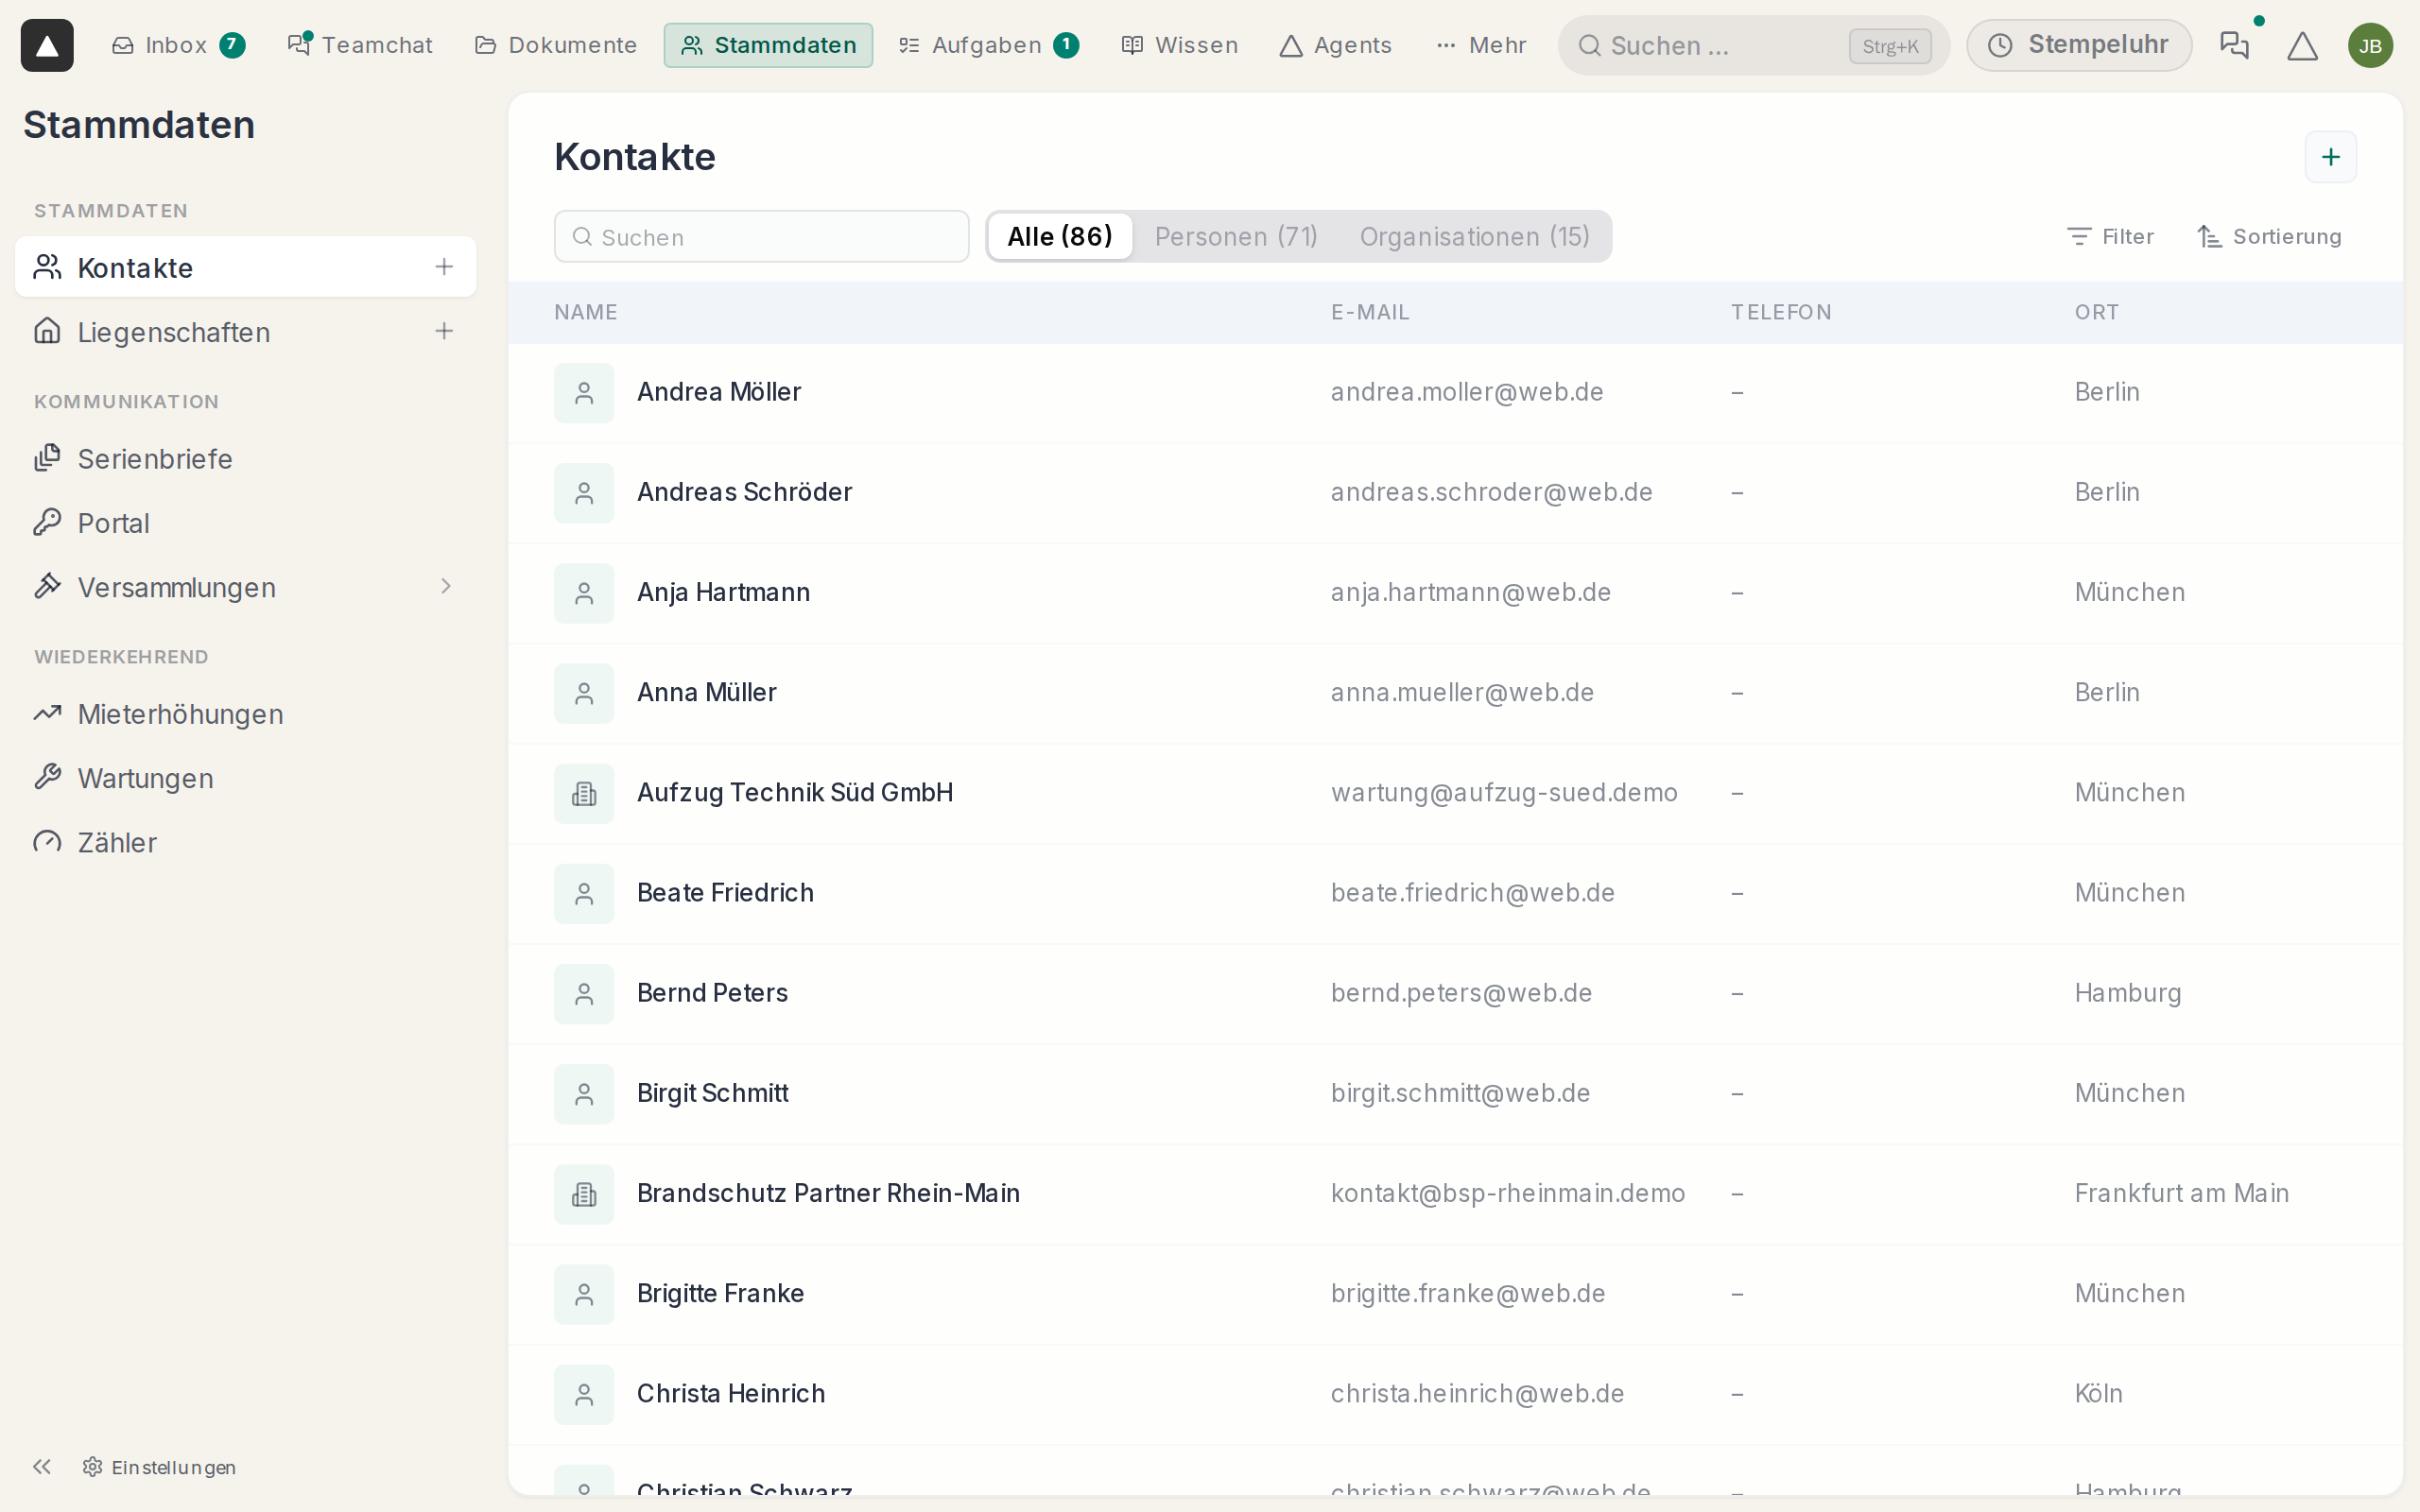Select the Personen (71) tab
Screen dimensions: 2420x1512
point(1236,236)
